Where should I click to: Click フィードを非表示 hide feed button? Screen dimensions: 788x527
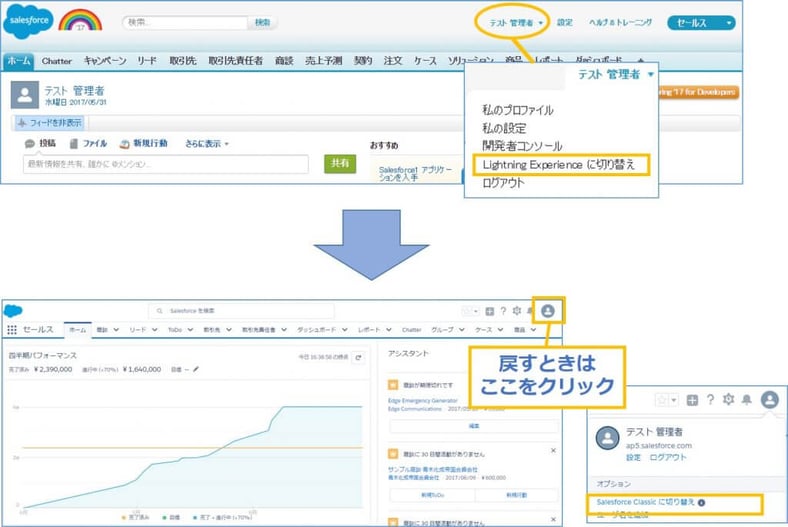pyautogui.click(x=49, y=123)
